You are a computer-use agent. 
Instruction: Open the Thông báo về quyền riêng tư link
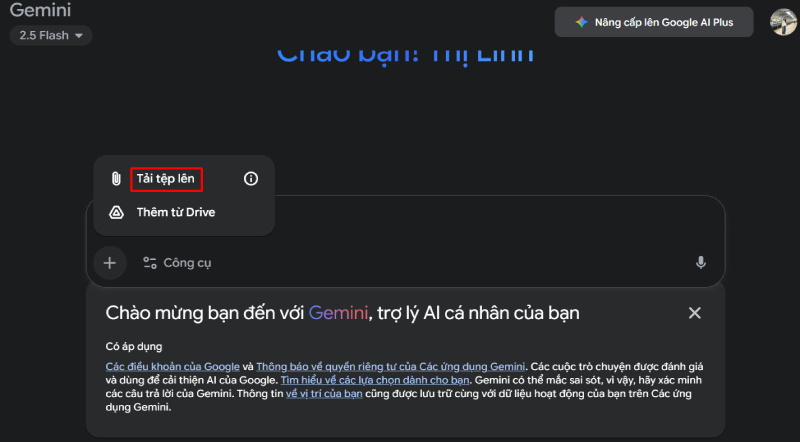[x=391, y=367]
